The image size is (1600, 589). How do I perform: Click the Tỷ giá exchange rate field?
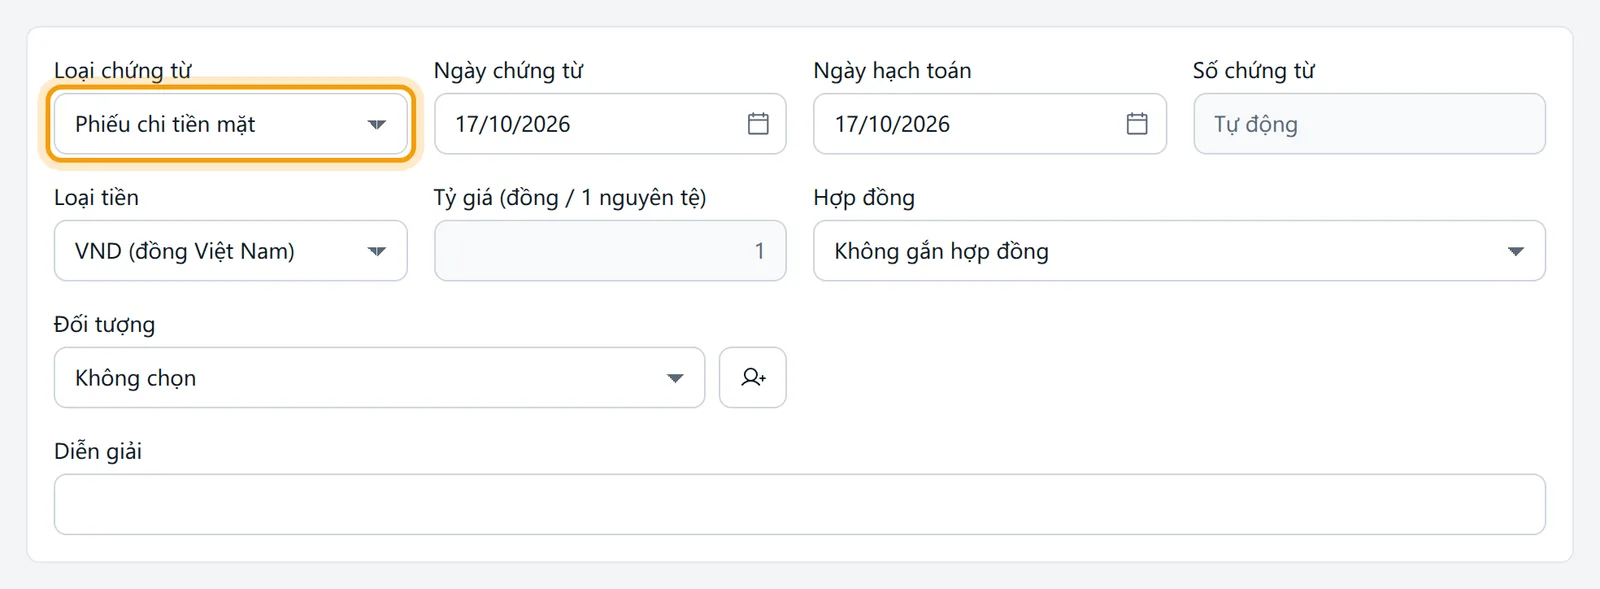tap(610, 251)
